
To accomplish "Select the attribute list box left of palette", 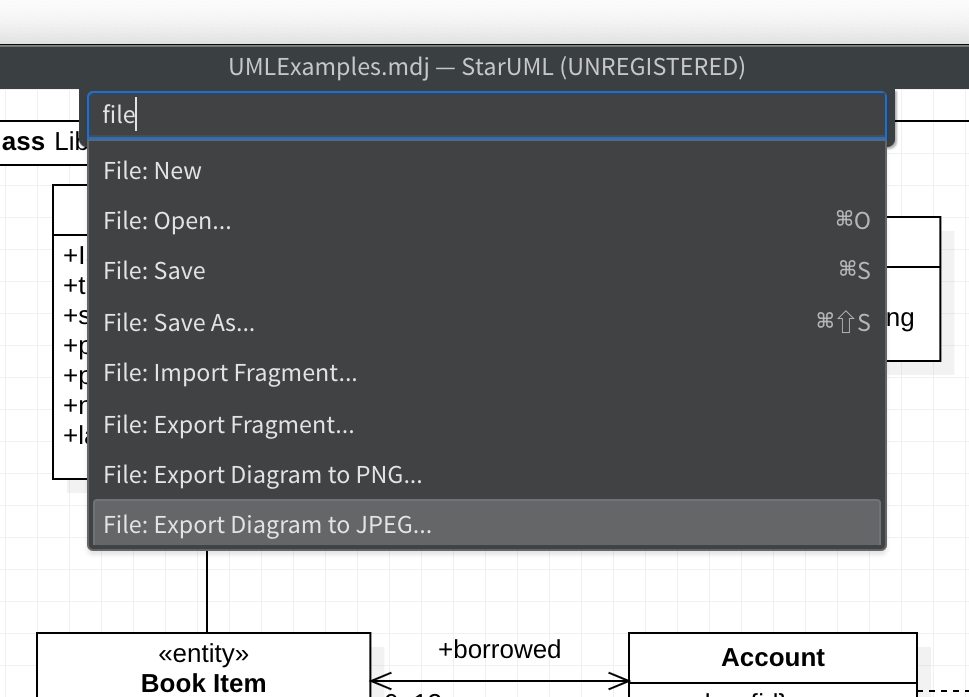I will [70, 350].
